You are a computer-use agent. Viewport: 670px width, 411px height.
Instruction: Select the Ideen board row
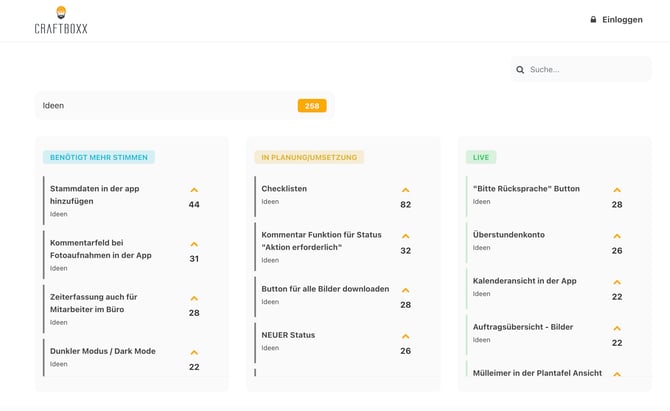pos(160,105)
